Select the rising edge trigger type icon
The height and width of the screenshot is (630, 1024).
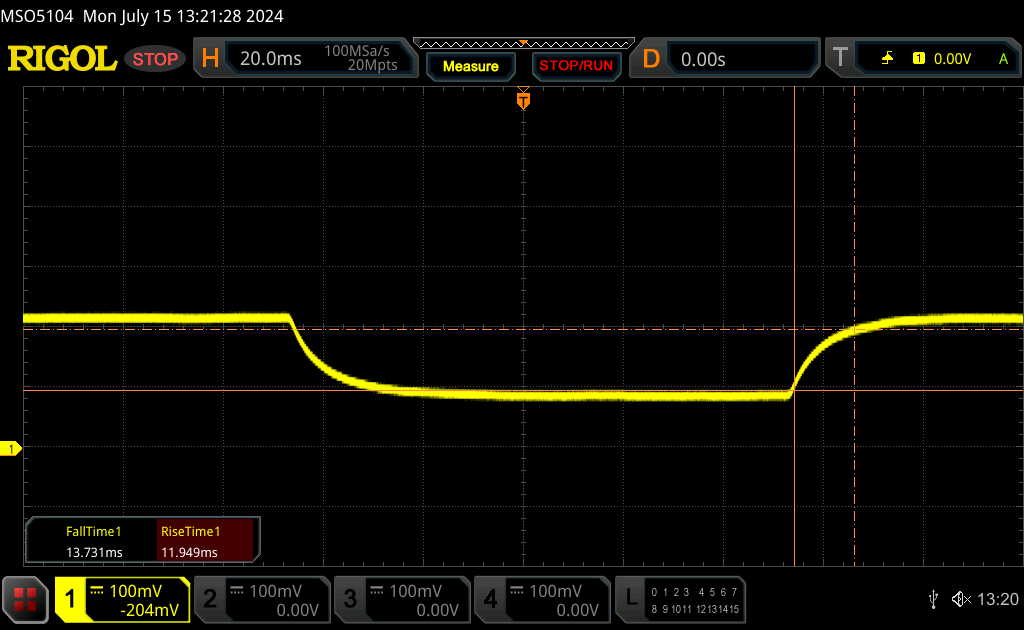[887, 59]
